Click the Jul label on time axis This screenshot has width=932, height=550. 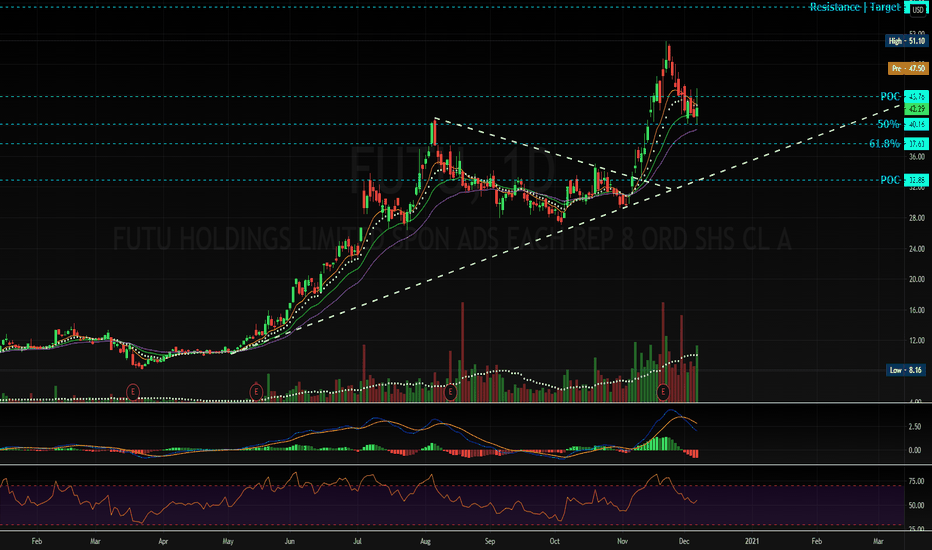tap(357, 541)
